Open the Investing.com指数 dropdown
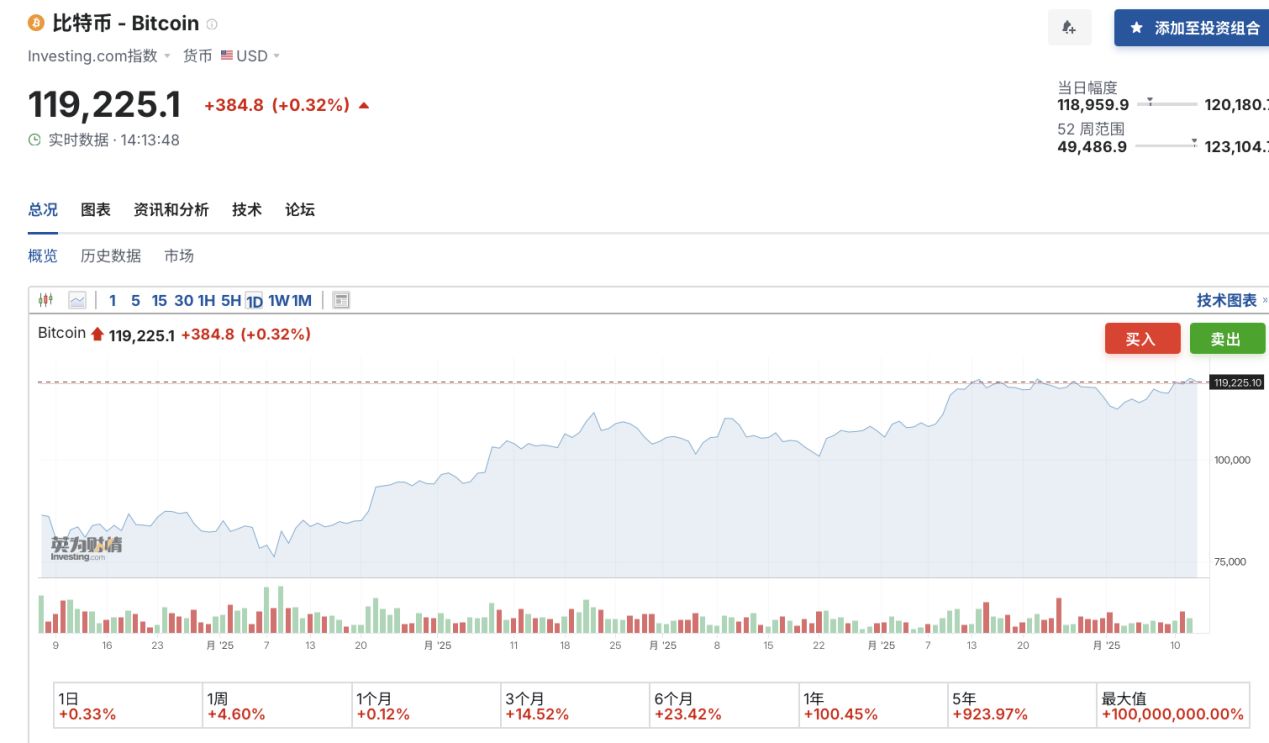The height and width of the screenshot is (743, 1269). coord(99,56)
